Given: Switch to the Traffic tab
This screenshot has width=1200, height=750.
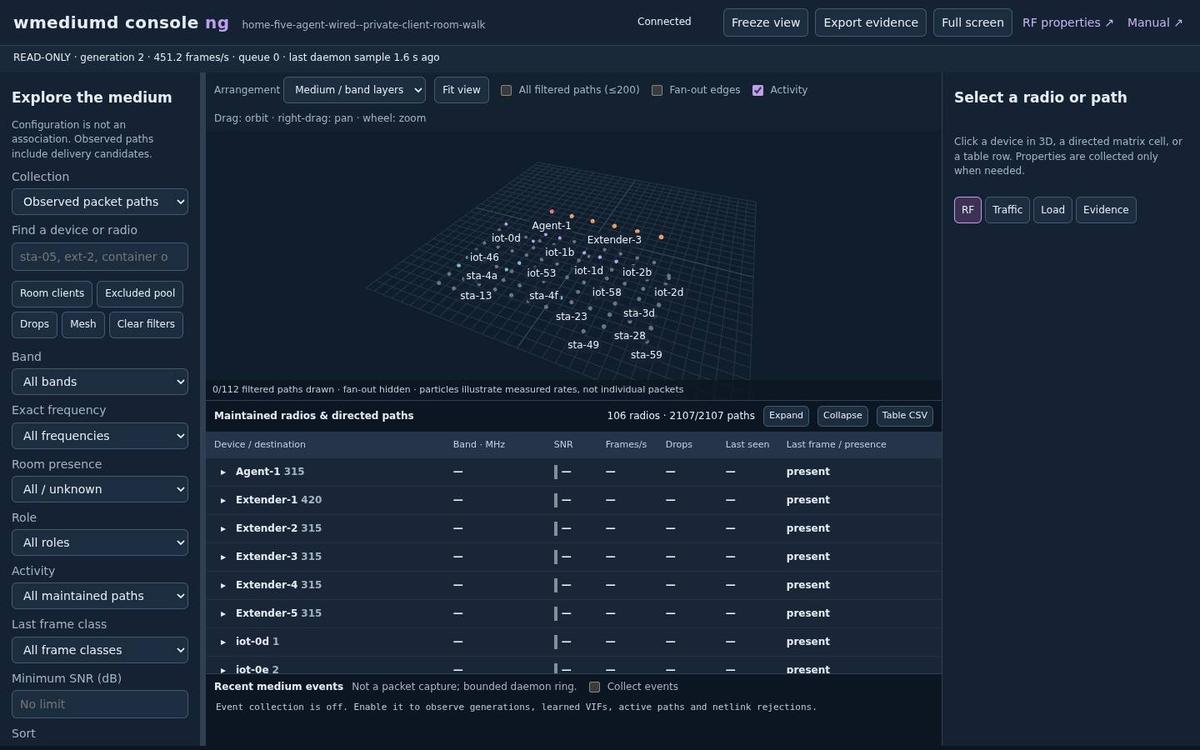Looking at the screenshot, I should (1007, 210).
